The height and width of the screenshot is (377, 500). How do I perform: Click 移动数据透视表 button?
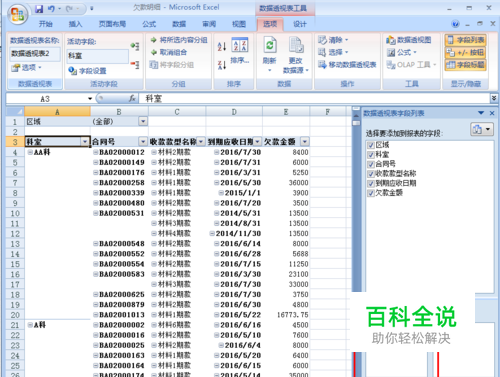(347, 65)
